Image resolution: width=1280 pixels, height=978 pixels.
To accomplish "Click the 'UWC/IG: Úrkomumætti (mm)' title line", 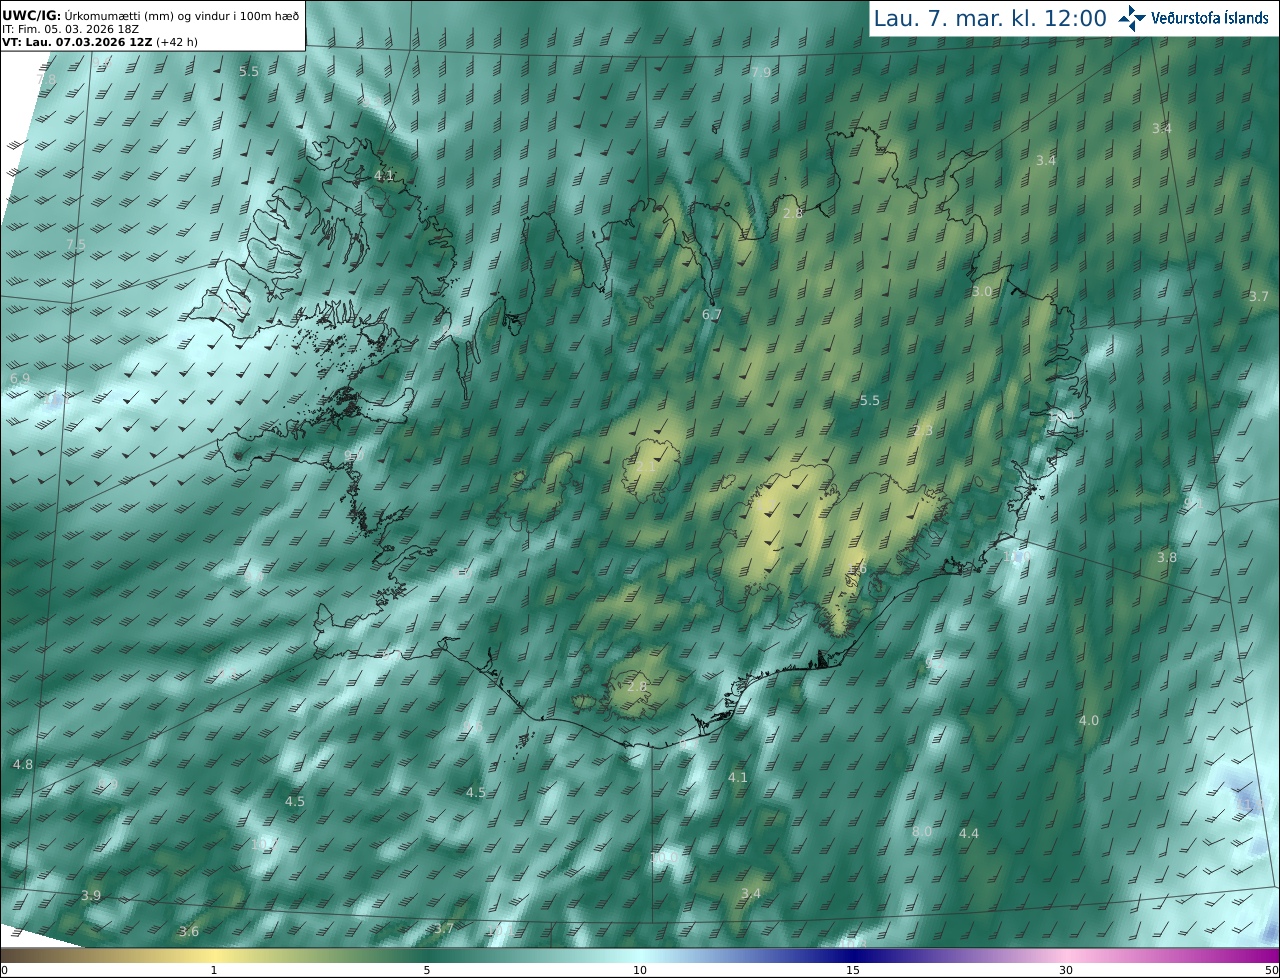I will 150,14.
